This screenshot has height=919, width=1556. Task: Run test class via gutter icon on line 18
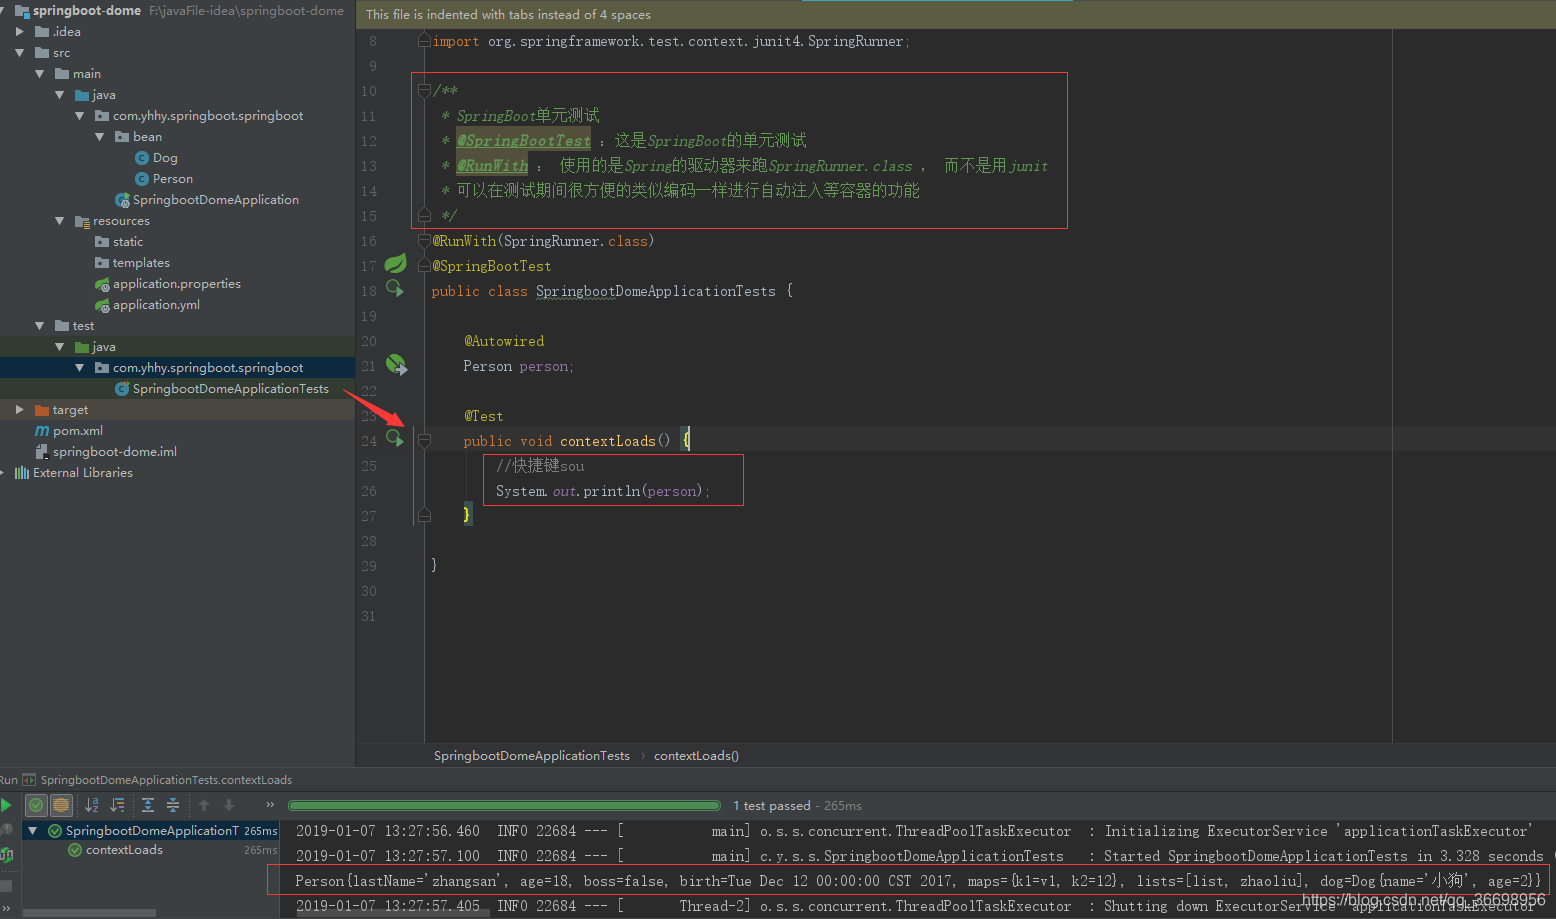(395, 289)
